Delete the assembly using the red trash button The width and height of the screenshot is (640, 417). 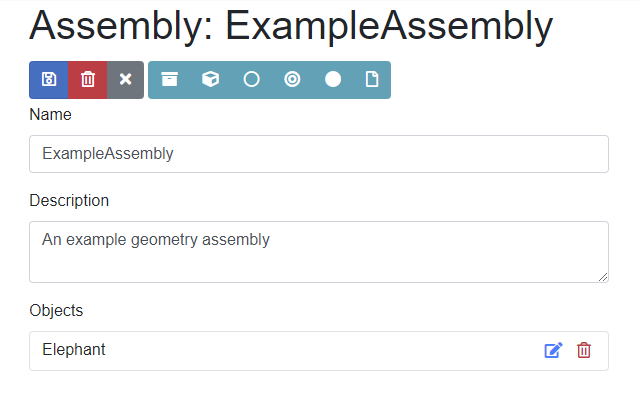pyautogui.click(x=88, y=80)
